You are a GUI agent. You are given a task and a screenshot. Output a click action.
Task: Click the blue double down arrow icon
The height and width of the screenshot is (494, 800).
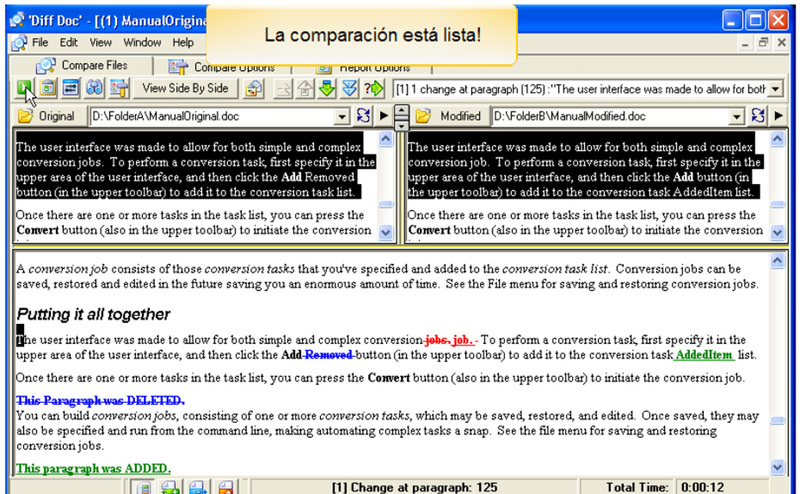point(349,89)
